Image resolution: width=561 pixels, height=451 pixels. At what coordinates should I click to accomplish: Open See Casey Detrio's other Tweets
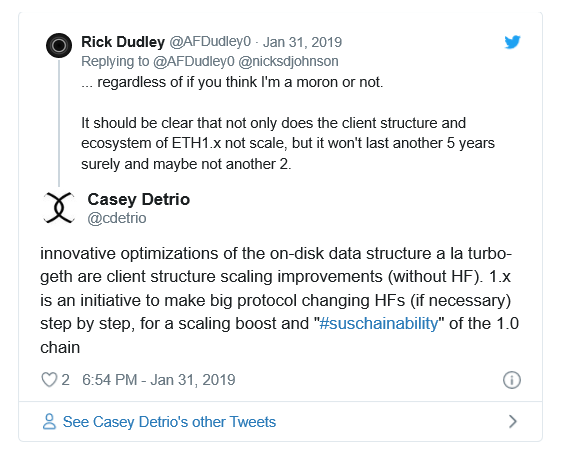tap(169, 422)
